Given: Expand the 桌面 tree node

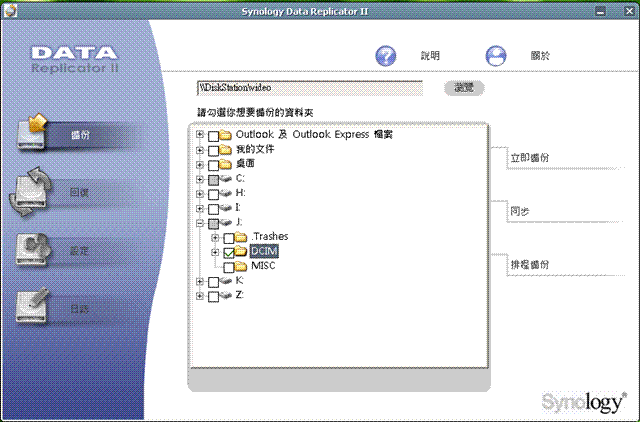Looking at the screenshot, I should [200, 165].
